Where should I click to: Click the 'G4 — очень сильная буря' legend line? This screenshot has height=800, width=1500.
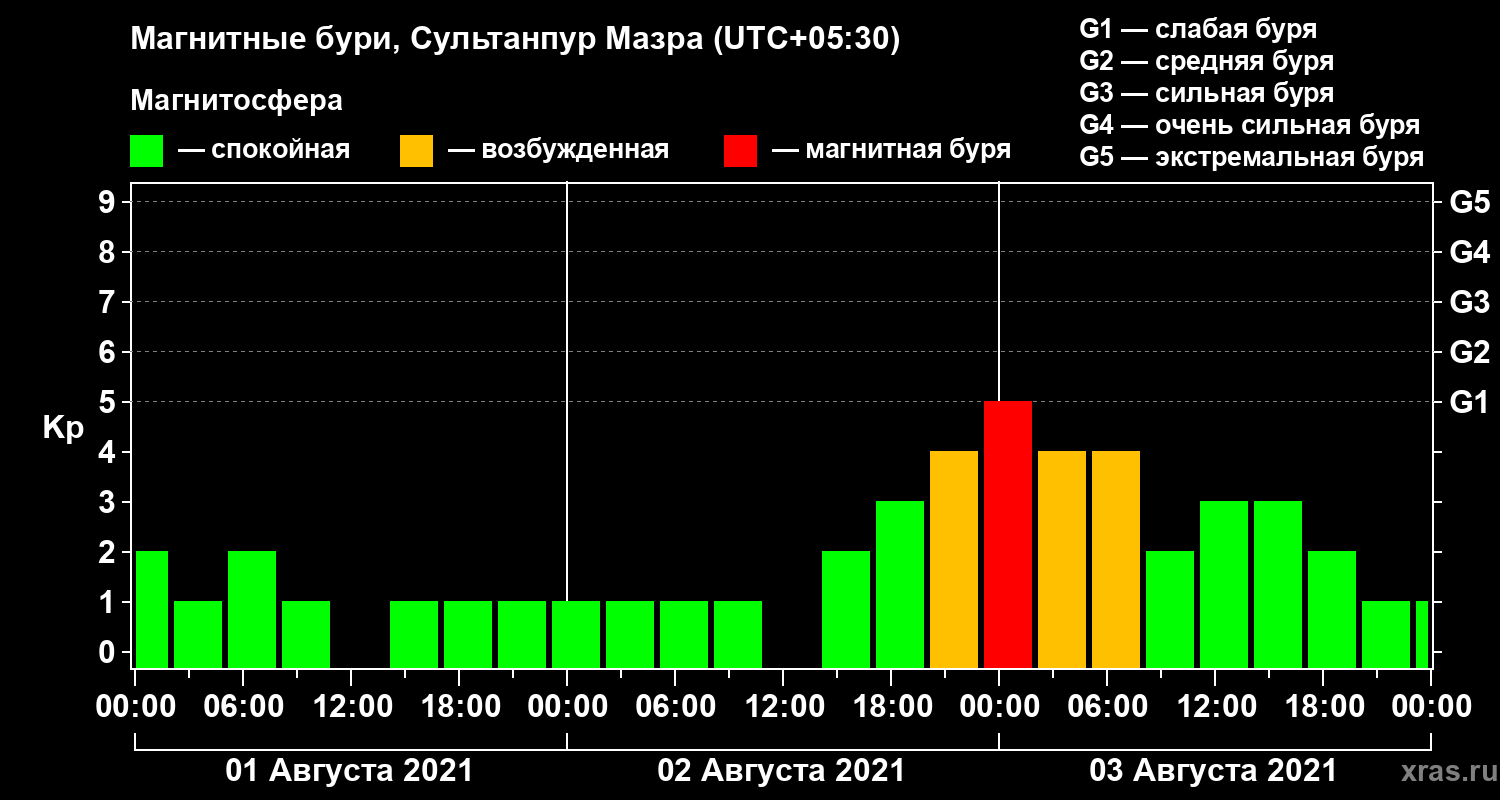1250,125
